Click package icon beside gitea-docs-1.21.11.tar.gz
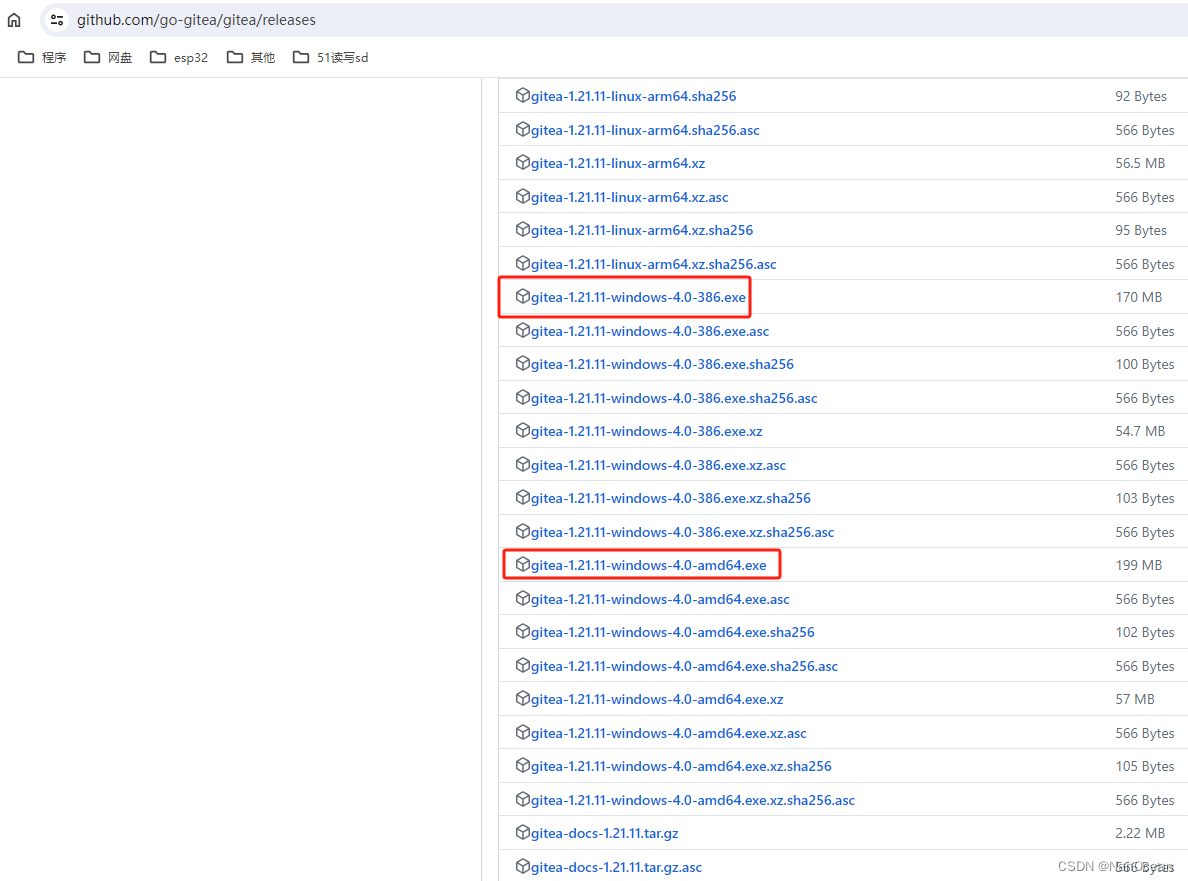Image resolution: width=1188 pixels, height=881 pixels. [522, 833]
